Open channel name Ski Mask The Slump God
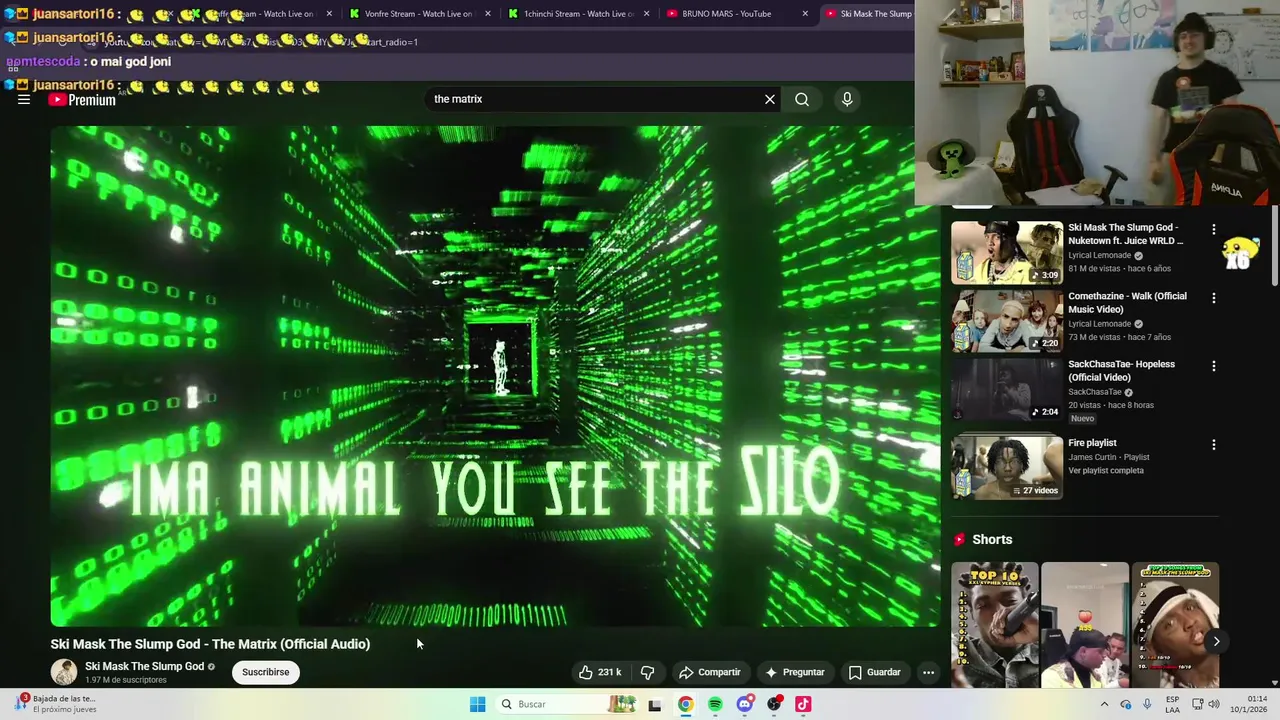Image resolution: width=1280 pixels, height=720 pixels. (x=144, y=666)
